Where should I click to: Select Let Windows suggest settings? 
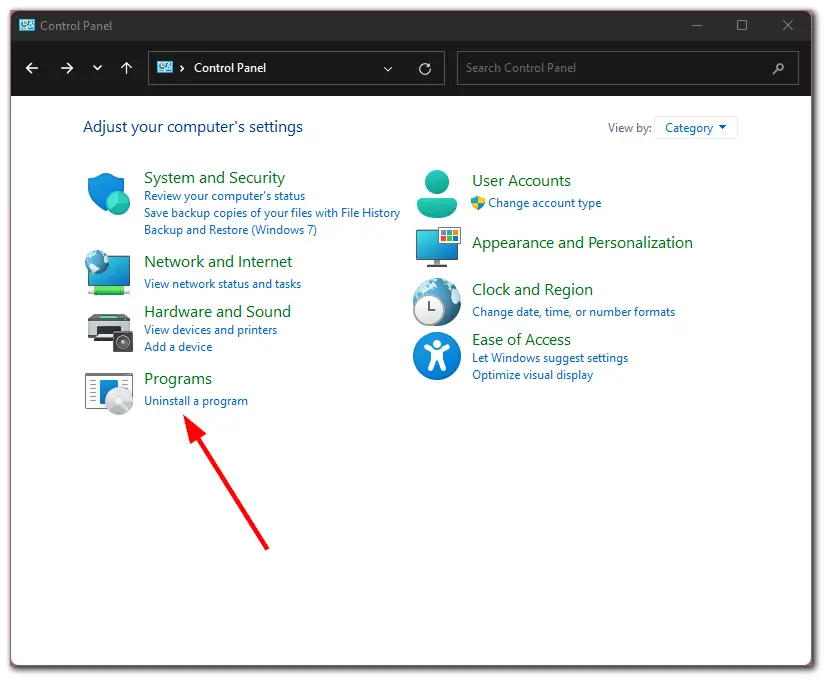[550, 358]
